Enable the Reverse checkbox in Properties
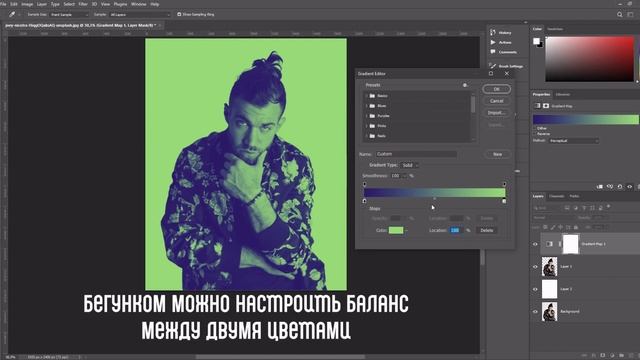Screen dimensions: 640x360 click(x=534, y=134)
